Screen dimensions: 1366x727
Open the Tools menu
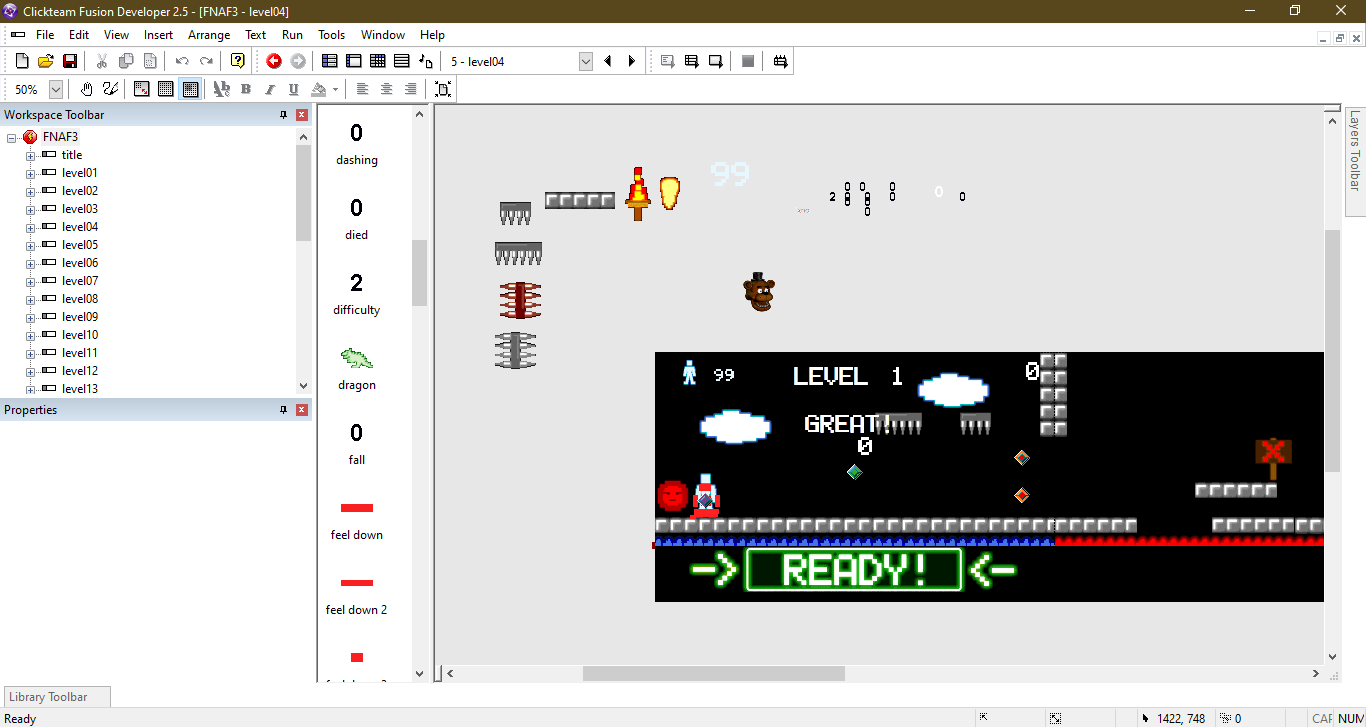[331, 35]
